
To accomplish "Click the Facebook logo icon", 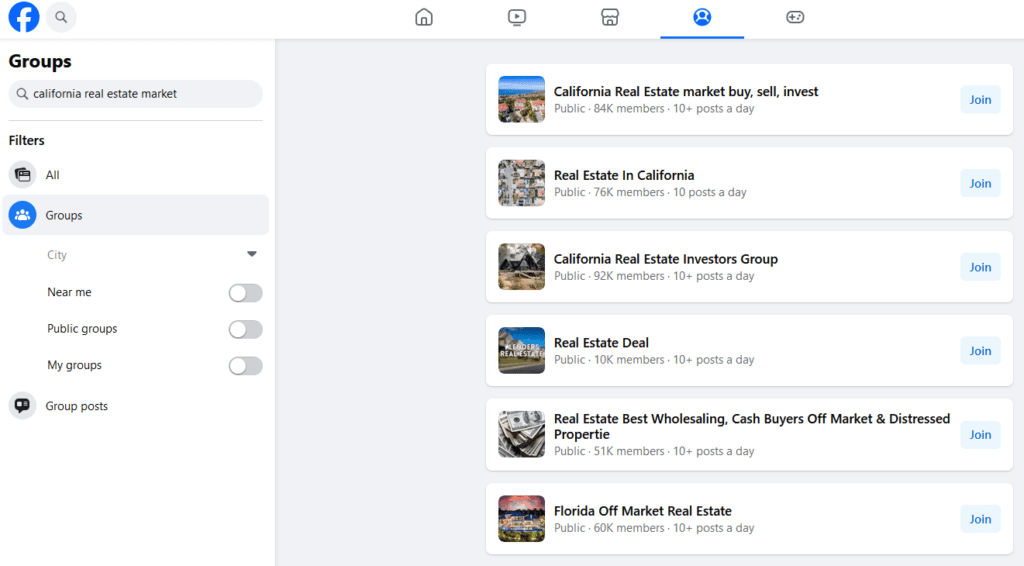I will (x=24, y=17).
